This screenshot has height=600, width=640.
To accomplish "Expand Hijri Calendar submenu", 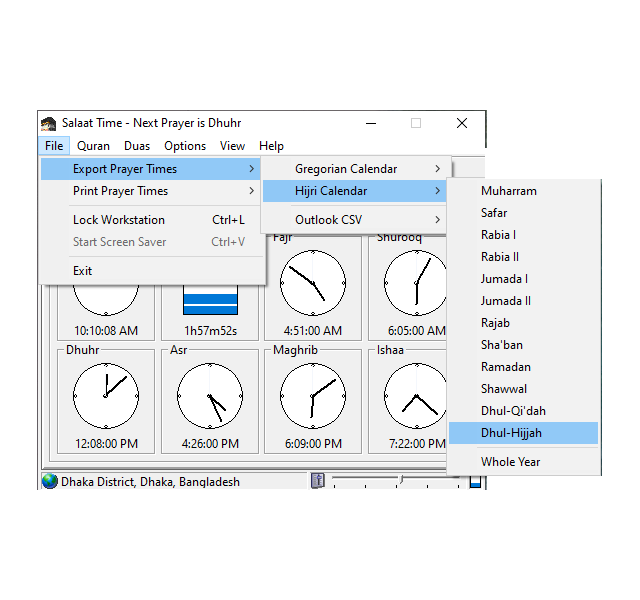I will pyautogui.click(x=354, y=191).
